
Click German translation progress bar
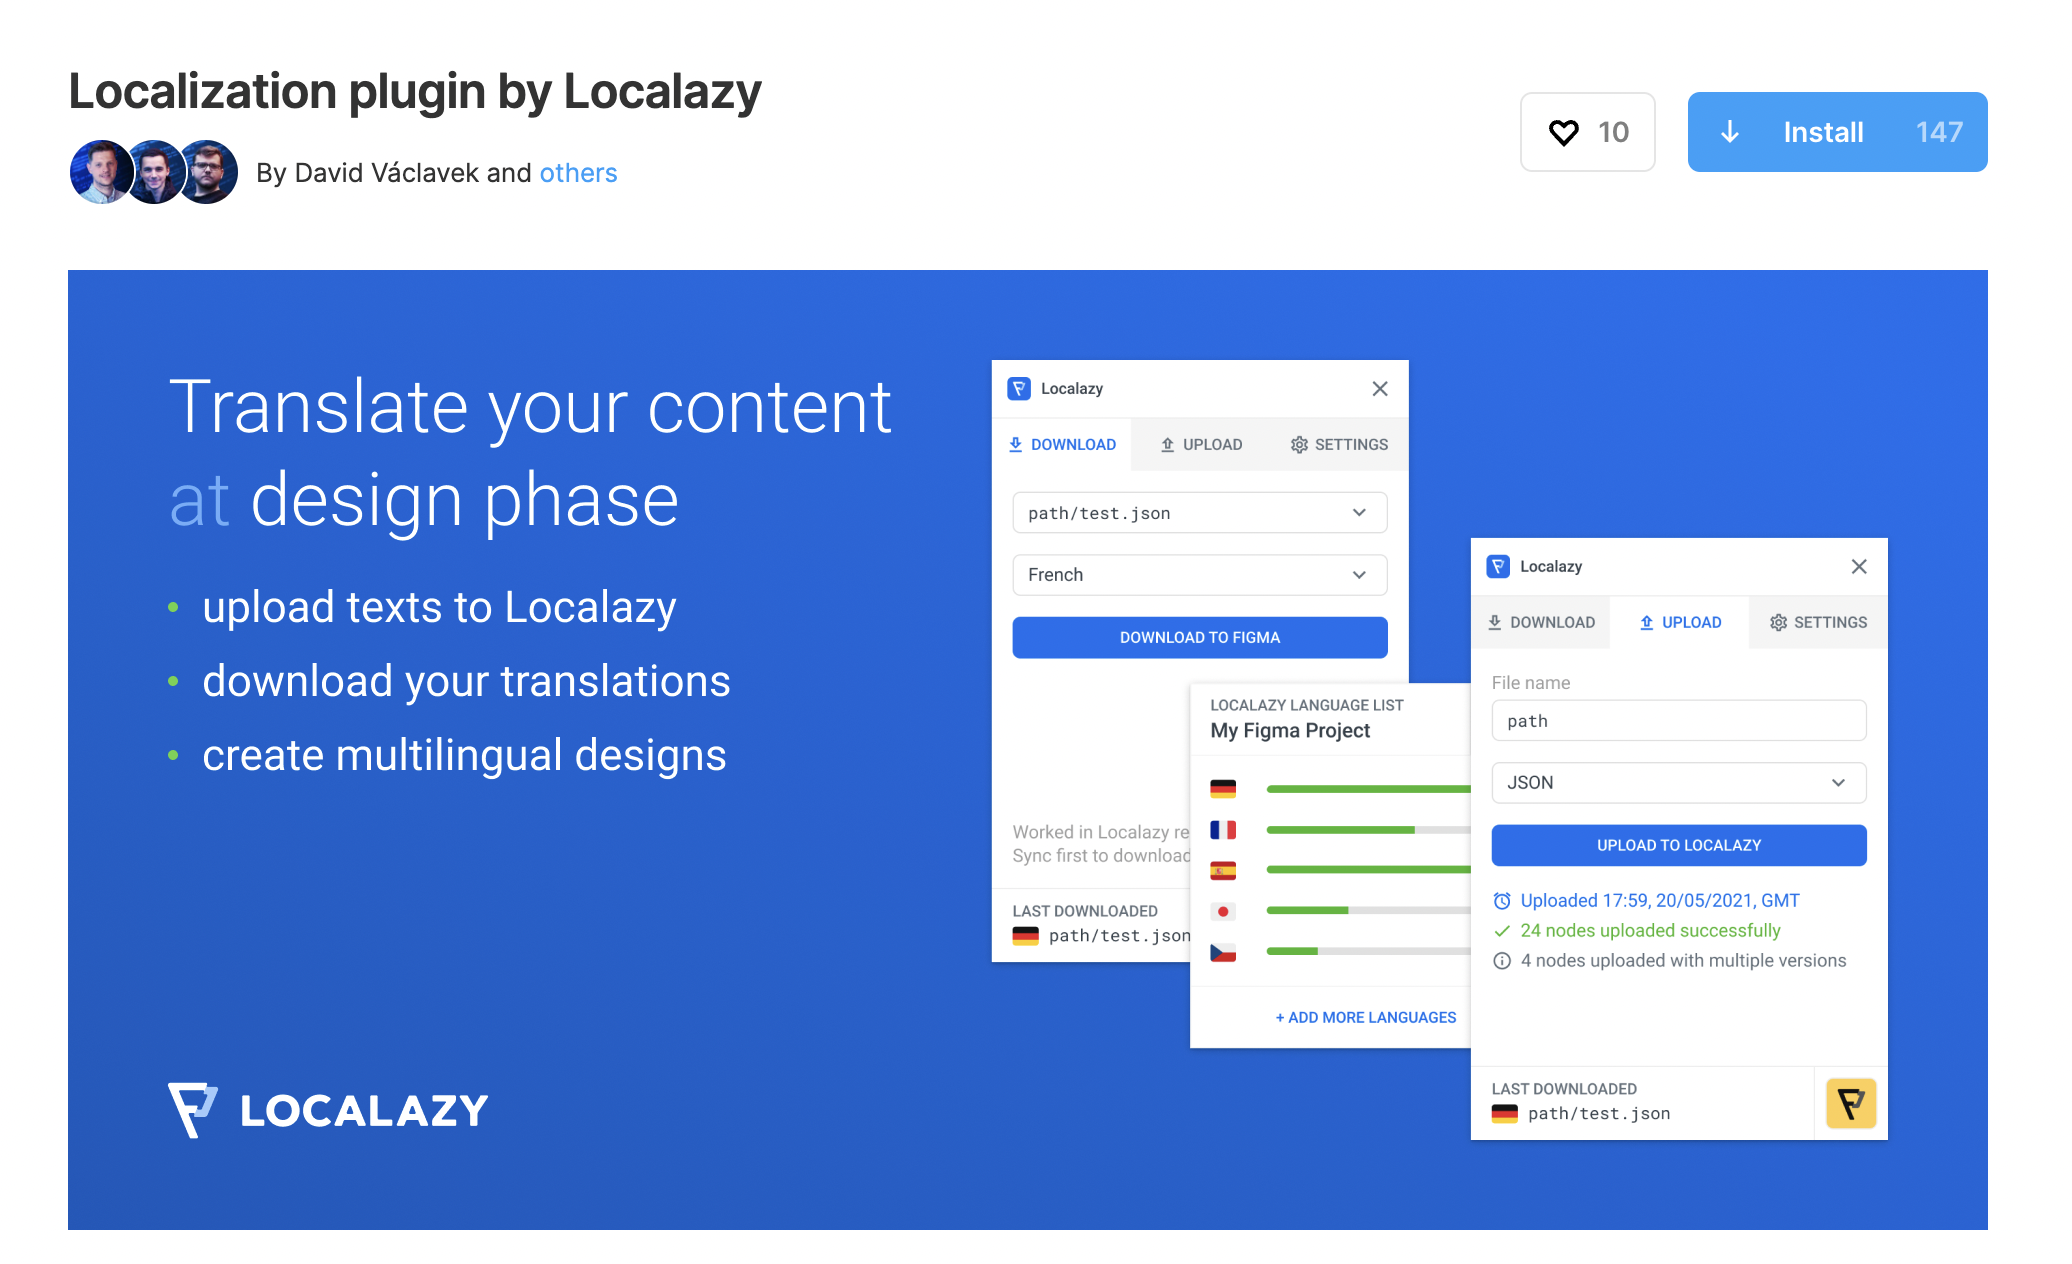[1368, 789]
